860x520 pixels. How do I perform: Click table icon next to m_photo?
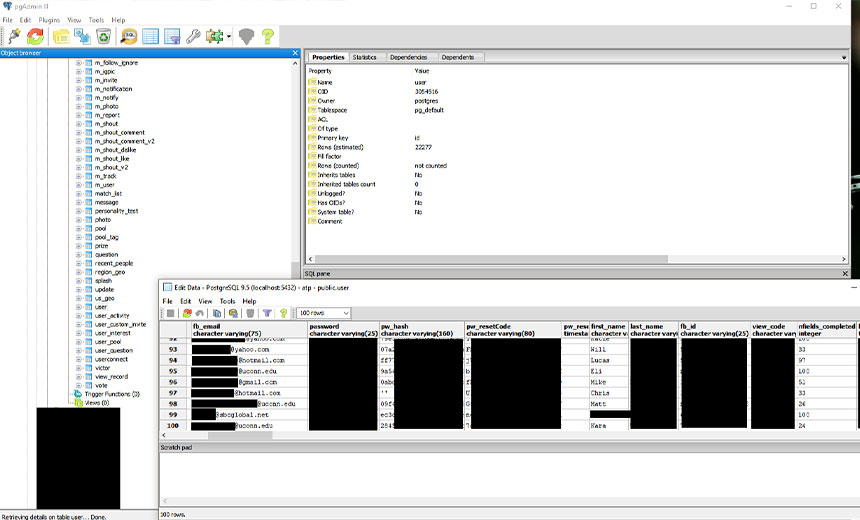pos(89,106)
